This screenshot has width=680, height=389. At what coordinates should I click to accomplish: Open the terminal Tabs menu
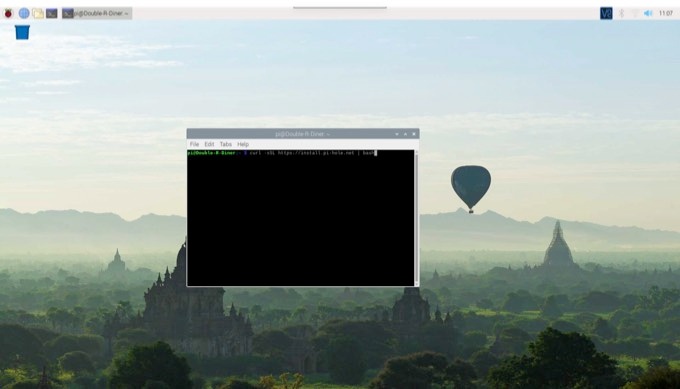click(x=226, y=144)
